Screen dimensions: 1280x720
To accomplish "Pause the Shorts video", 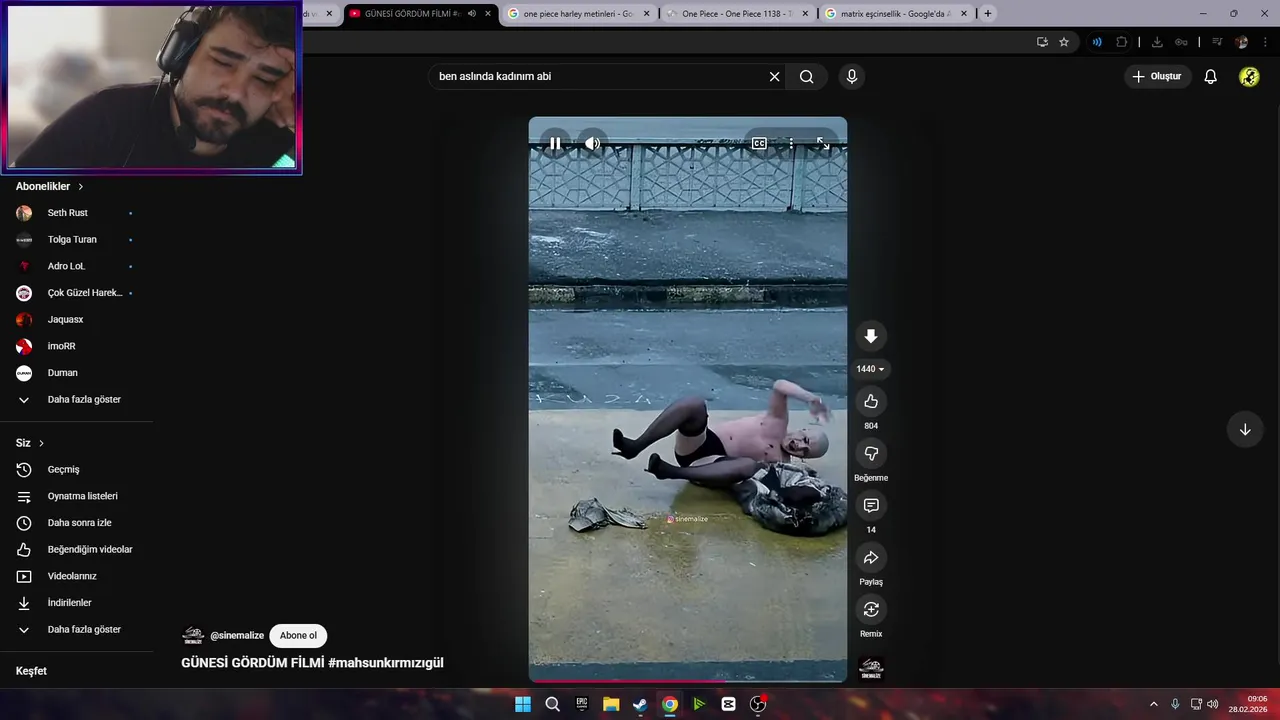I will tap(555, 143).
